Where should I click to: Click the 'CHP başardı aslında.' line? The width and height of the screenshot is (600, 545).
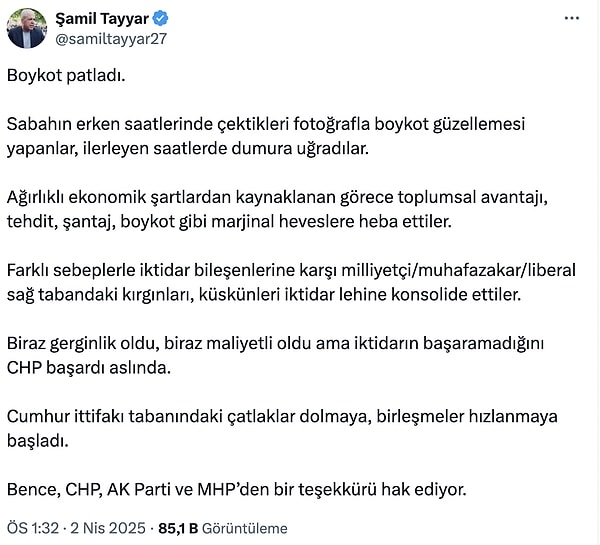(x=89, y=367)
